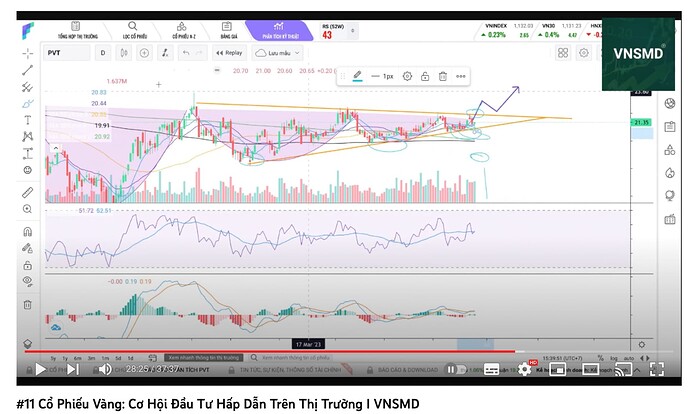Open Lọc cổ phiếu tab

tap(134, 30)
